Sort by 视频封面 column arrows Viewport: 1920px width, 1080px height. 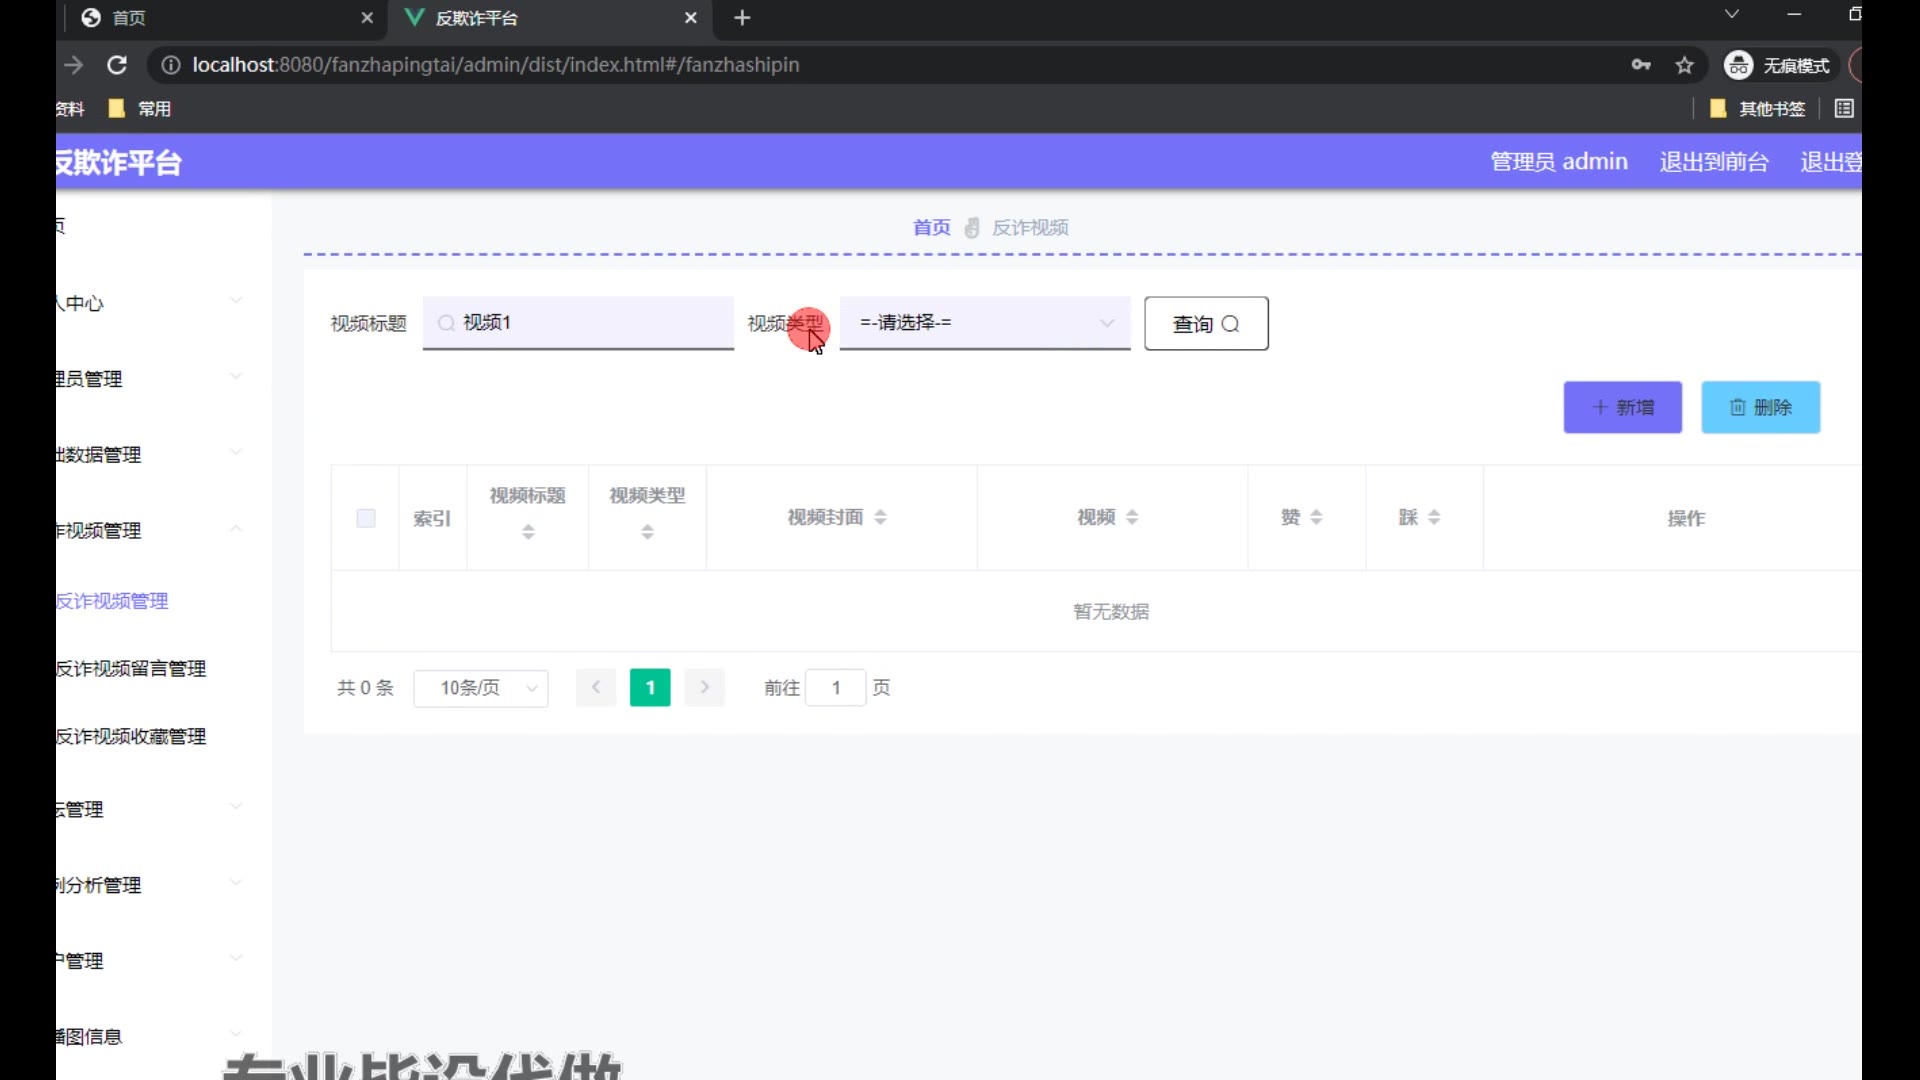[880, 517]
